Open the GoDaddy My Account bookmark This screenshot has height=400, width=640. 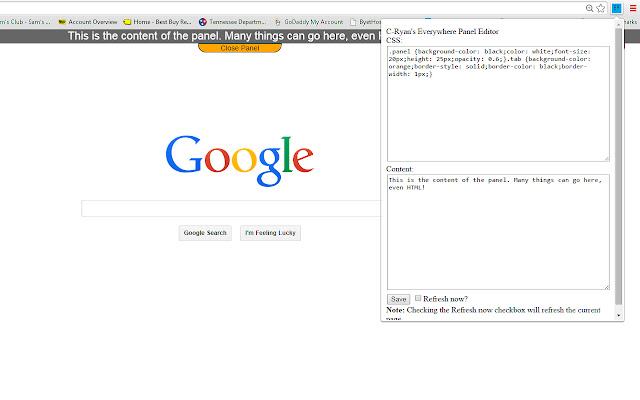309,22
